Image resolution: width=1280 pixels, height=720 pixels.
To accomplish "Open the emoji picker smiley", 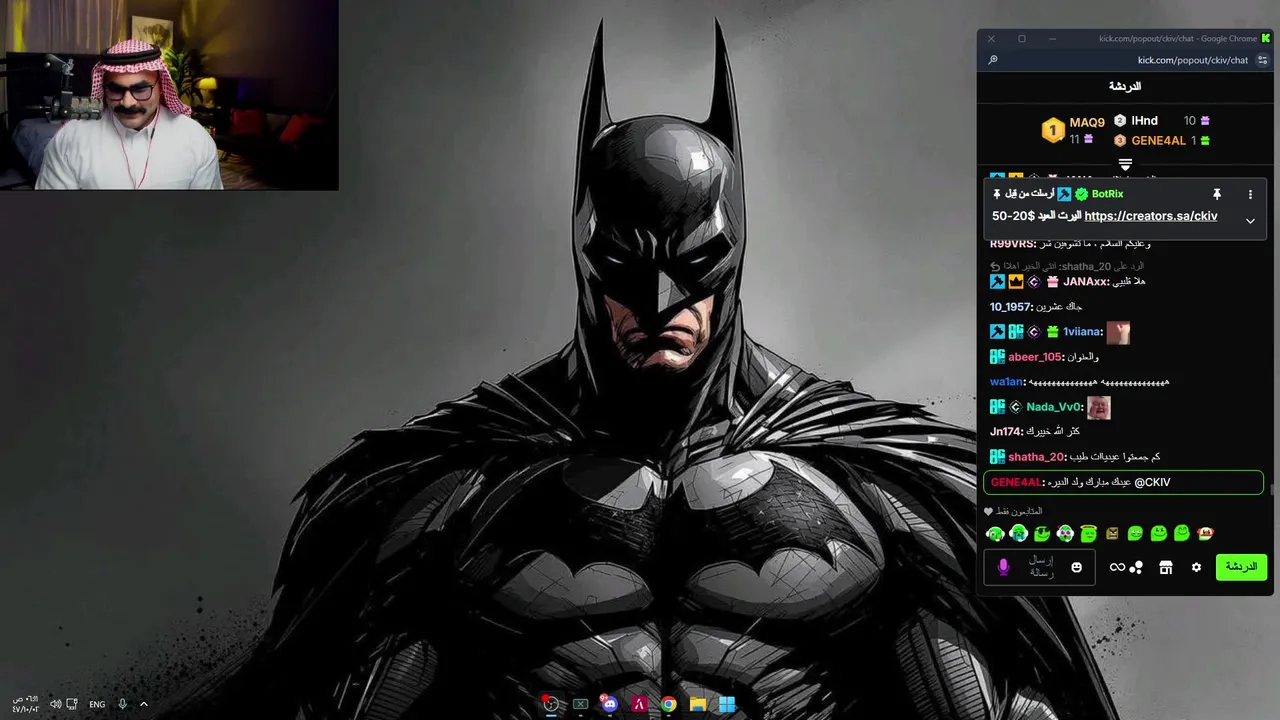I will pyautogui.click(x=1077, y=567).
